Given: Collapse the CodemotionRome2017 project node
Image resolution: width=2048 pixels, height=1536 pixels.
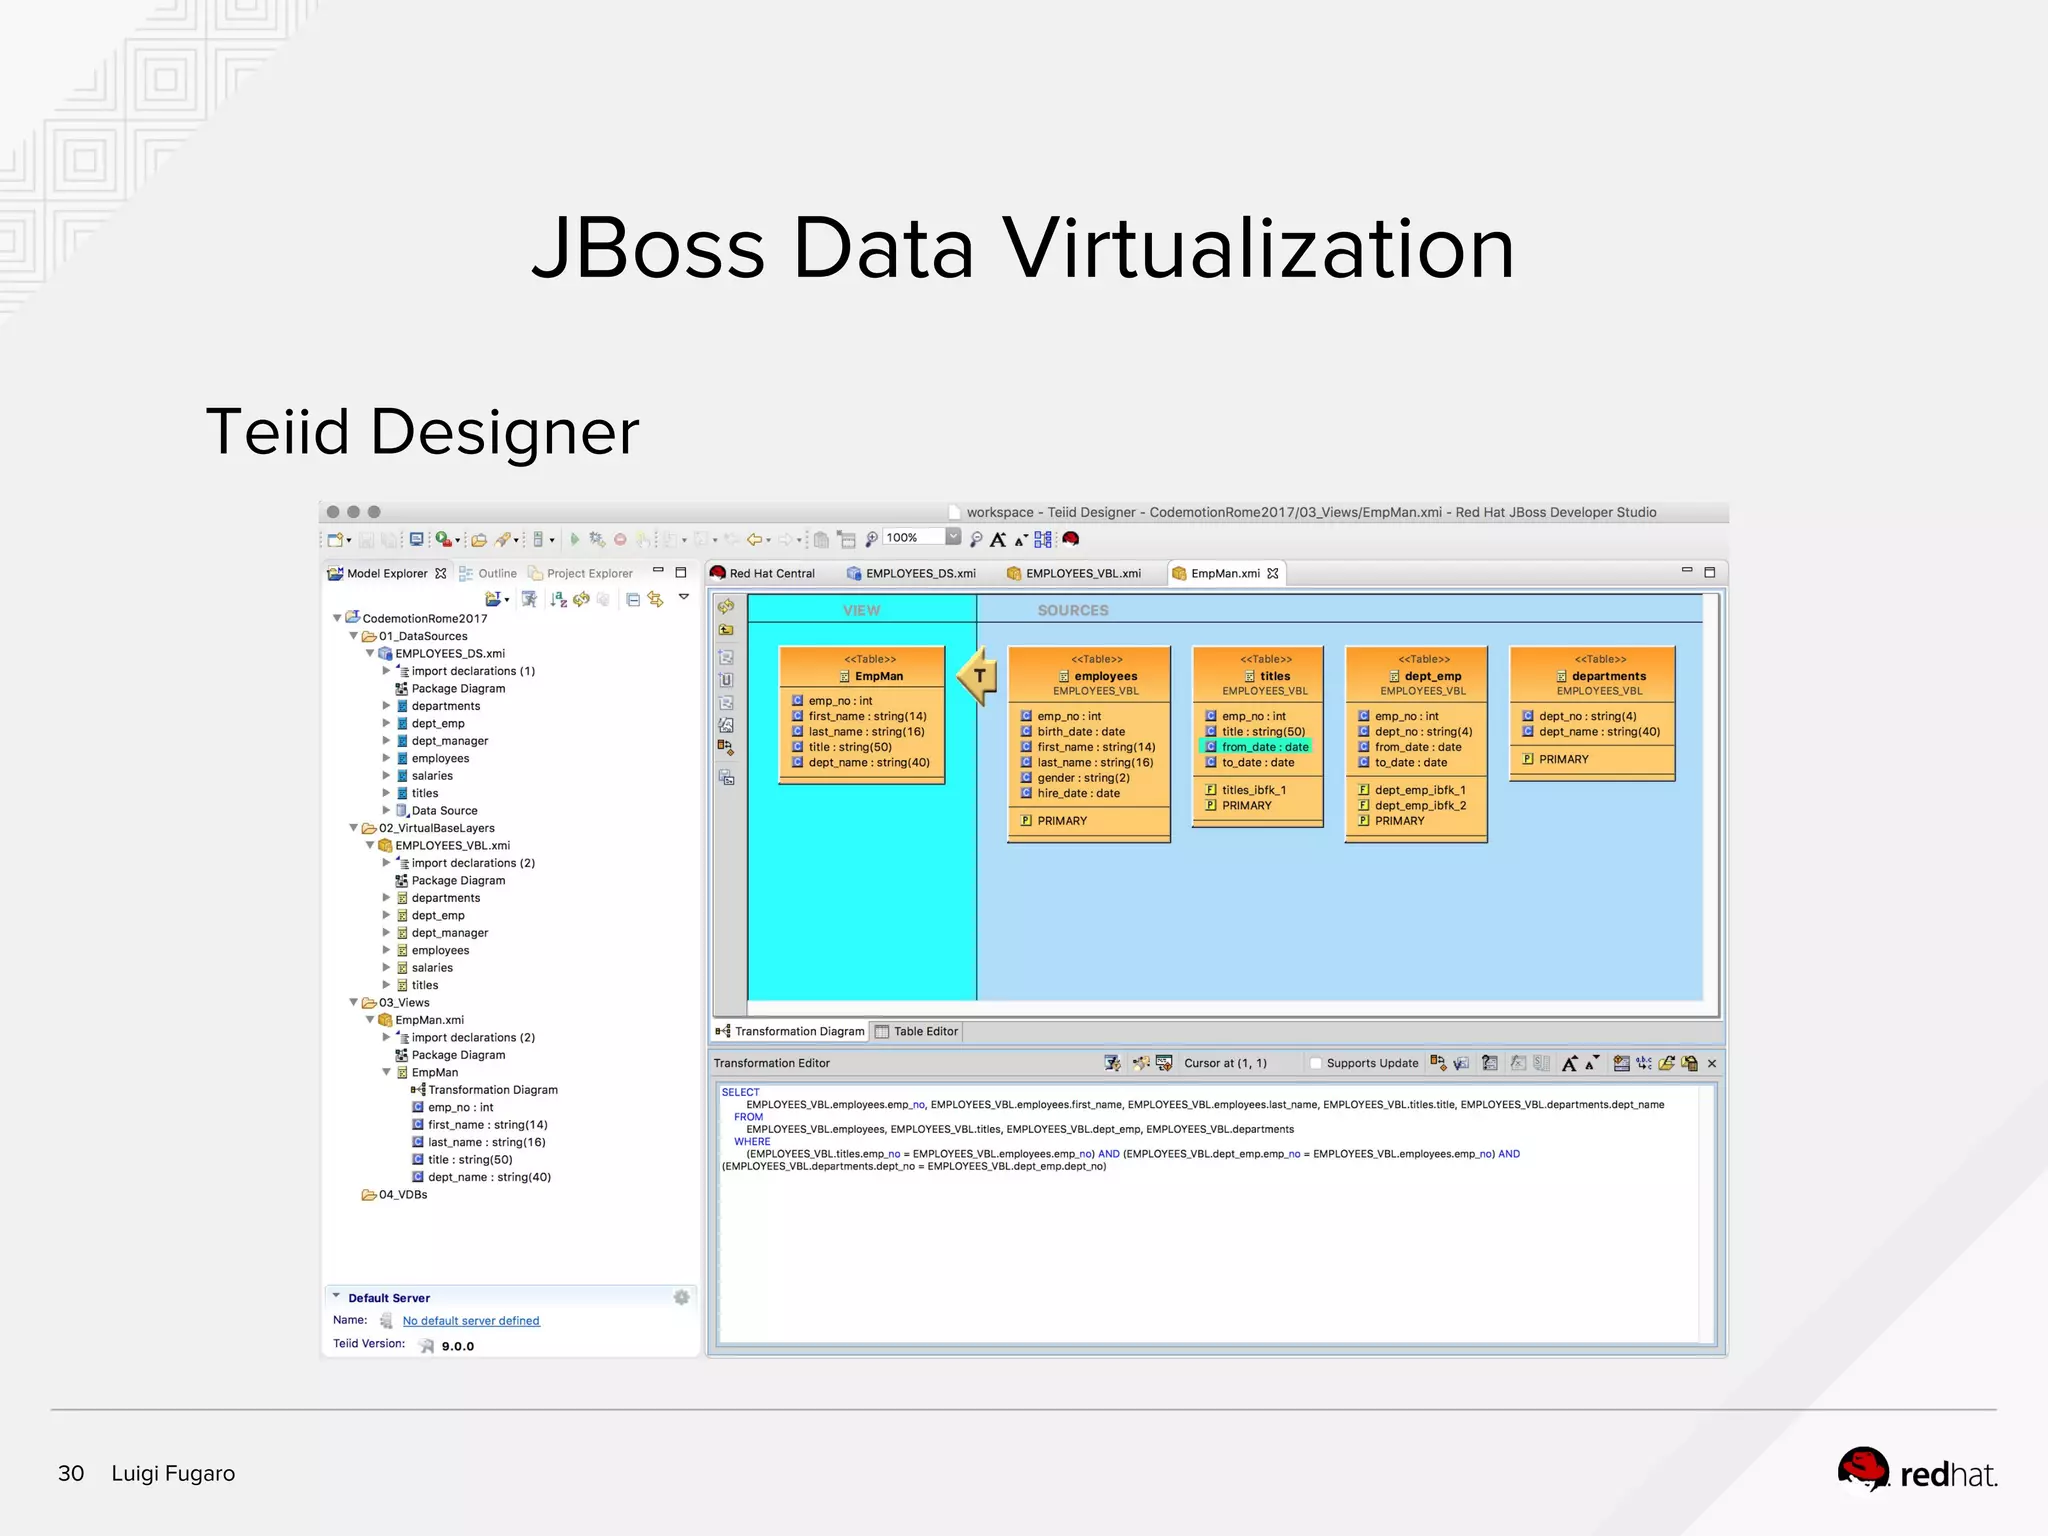Looking at the screenshot, I should point(337,618).
